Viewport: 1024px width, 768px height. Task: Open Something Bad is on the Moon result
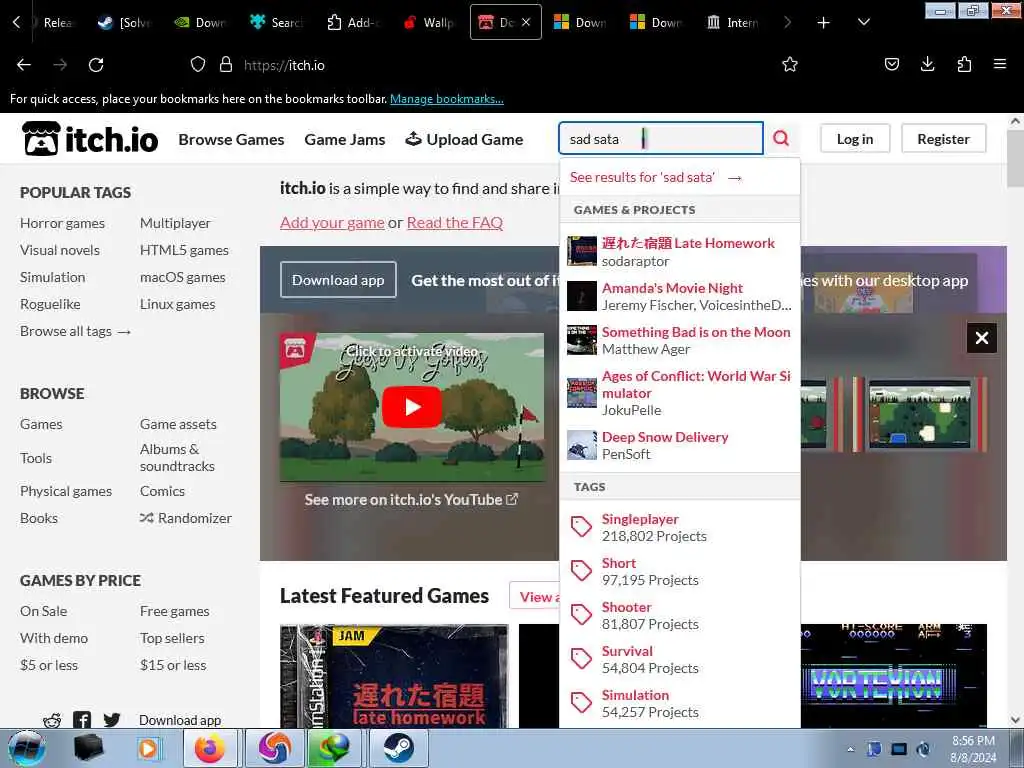click(680, 340)
